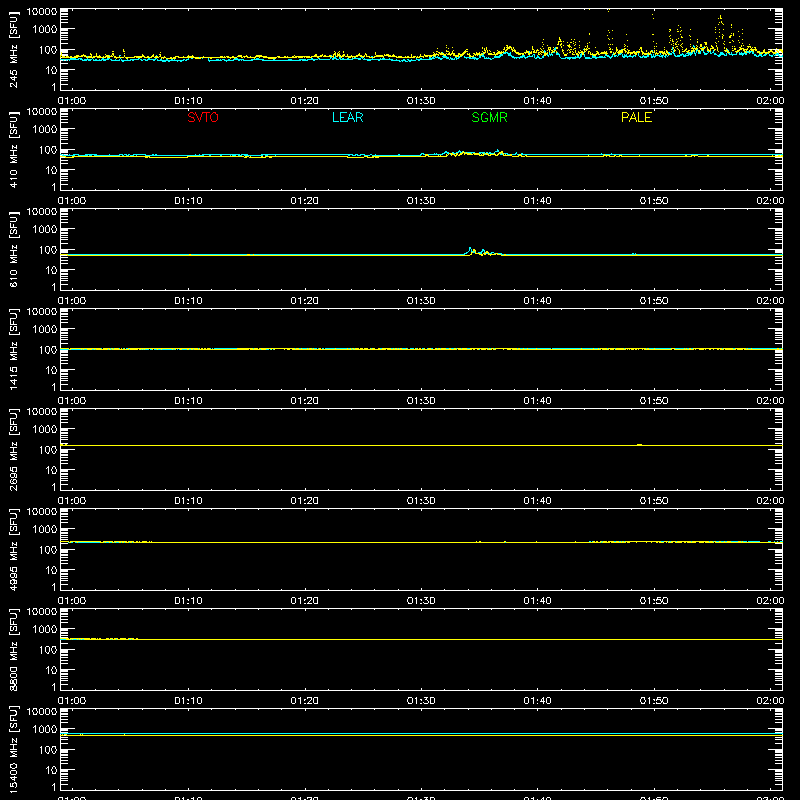Viewport: 800px width, 800px height.
Task: Select the '245 MHz [SFU]' axis title
Action: click(13, 50)
